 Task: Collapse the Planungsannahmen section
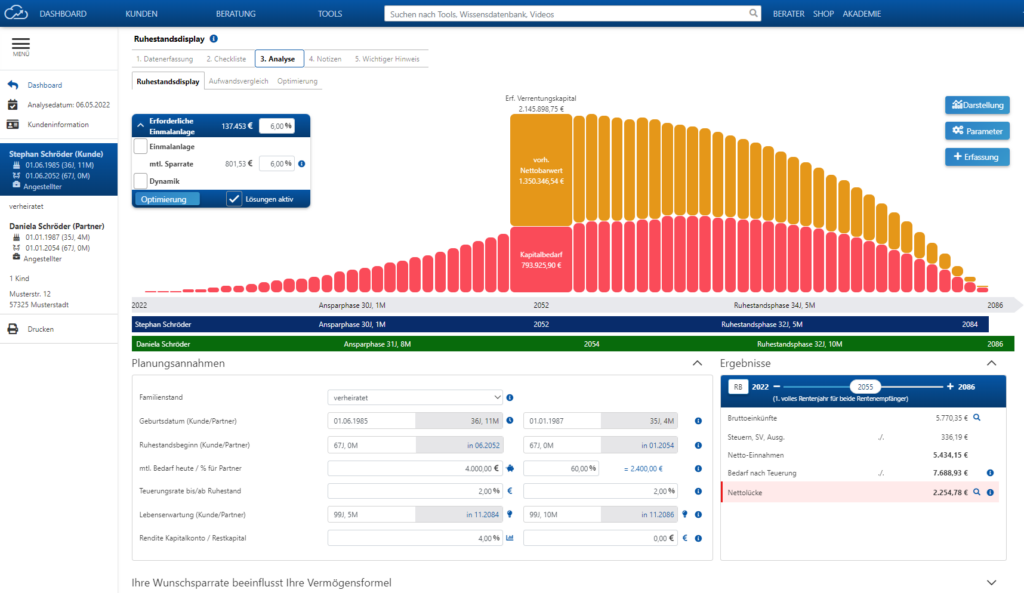[x=697, y=364]
